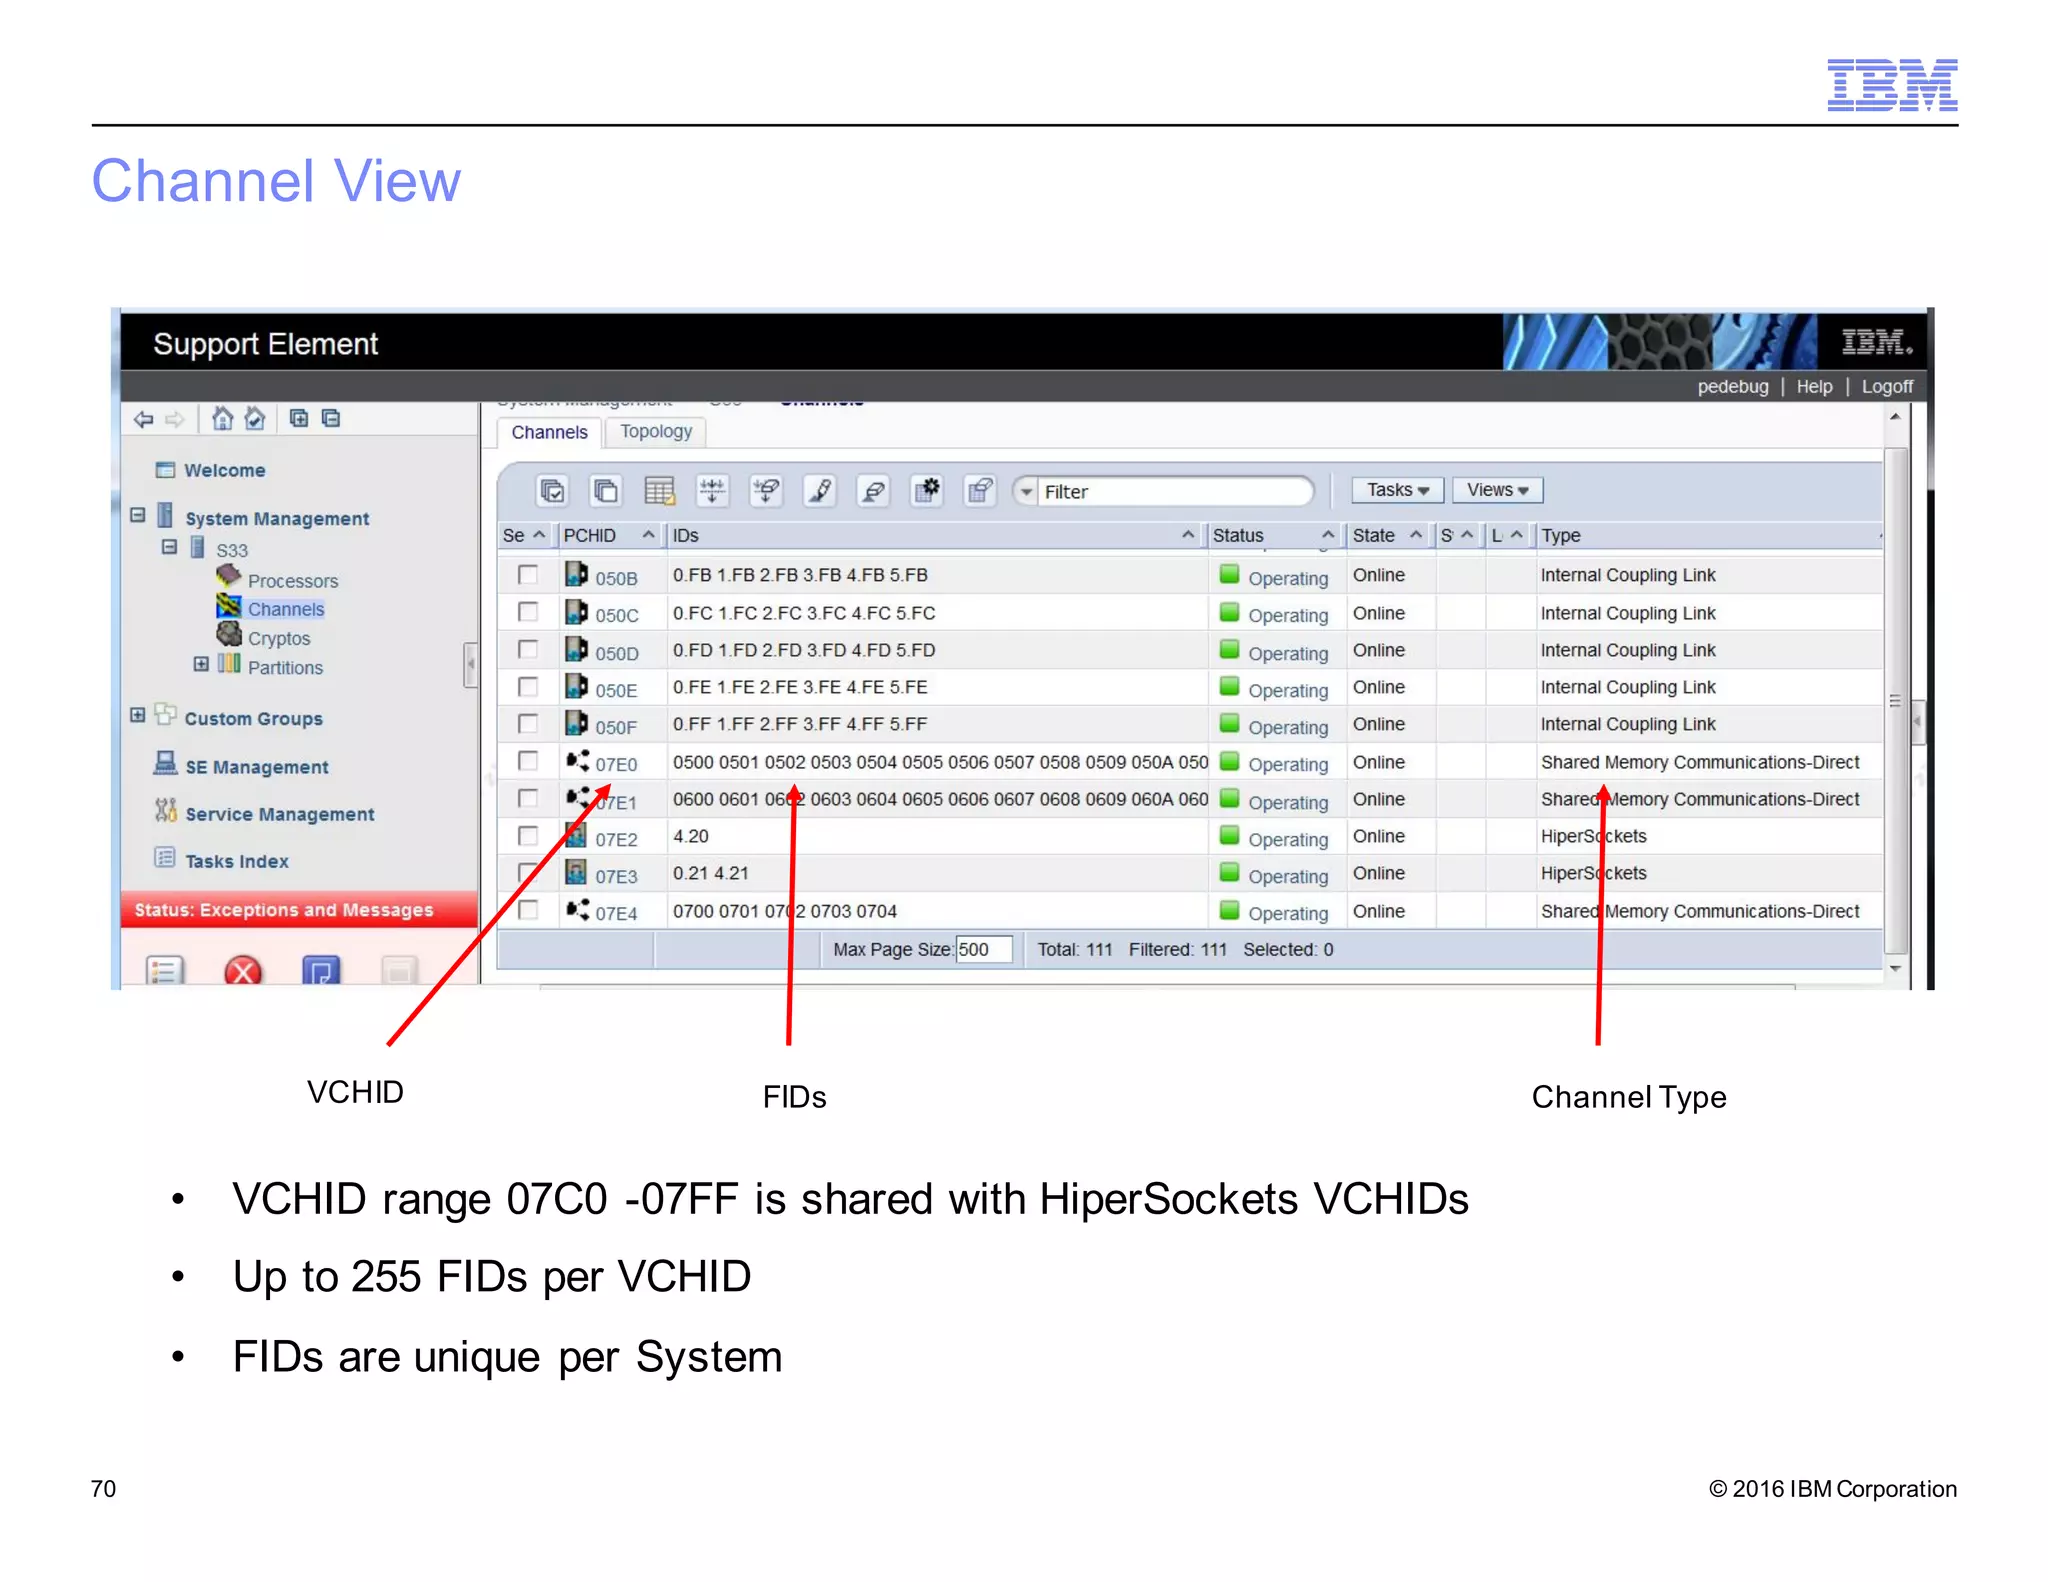Viewport: 2048px width, 1582px height.
Task: Click the Manage Views toolbar icon
Action: coord(980,490)
